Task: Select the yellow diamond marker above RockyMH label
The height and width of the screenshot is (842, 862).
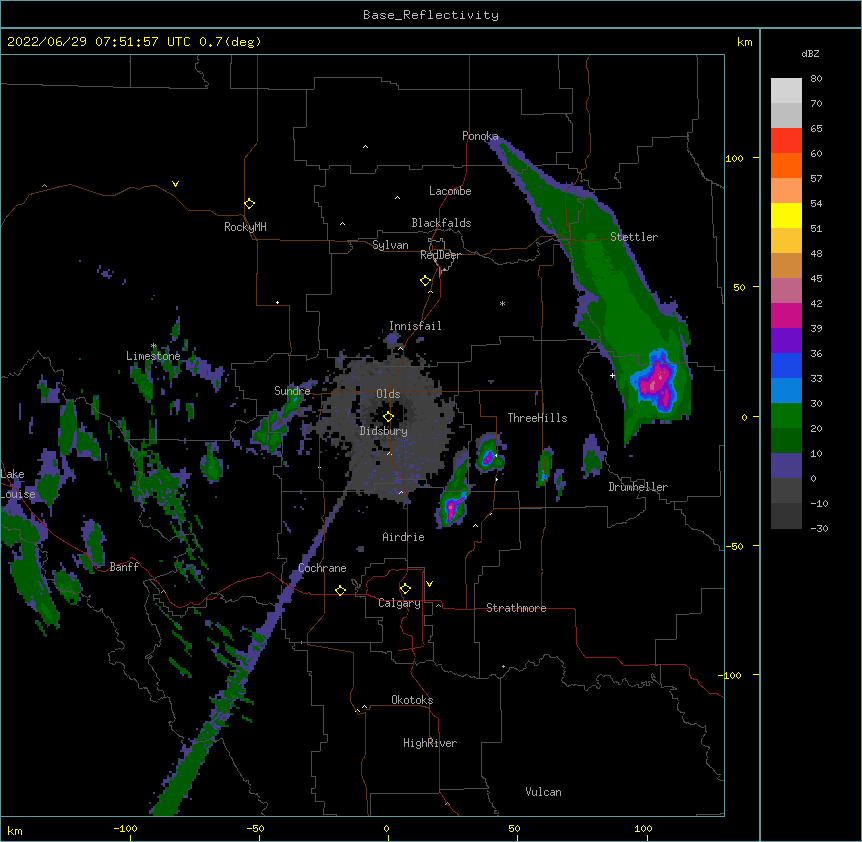Action: point(249,203)
